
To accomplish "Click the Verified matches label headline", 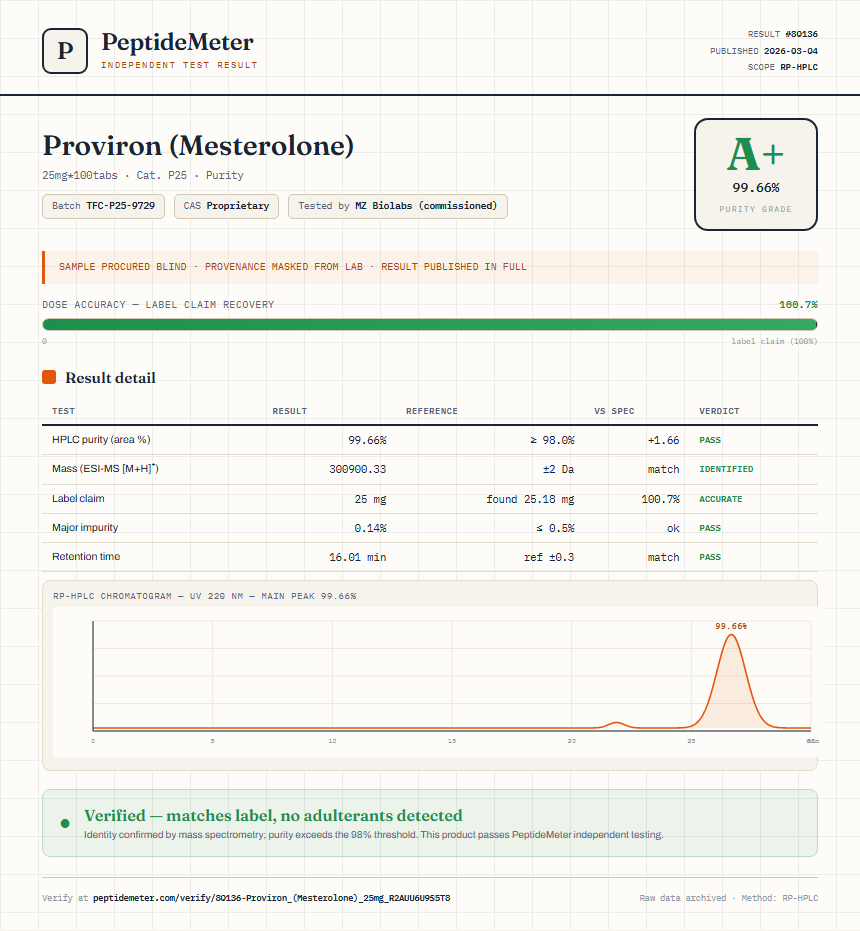I will point(273,815).
